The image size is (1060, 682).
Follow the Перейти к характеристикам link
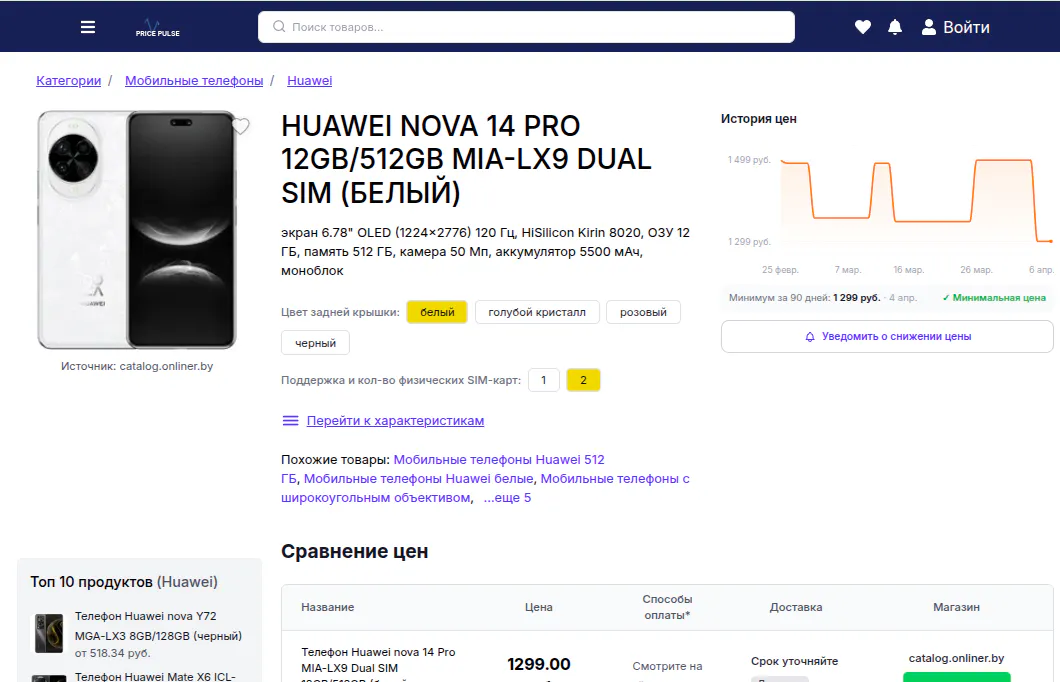[395, 420]
